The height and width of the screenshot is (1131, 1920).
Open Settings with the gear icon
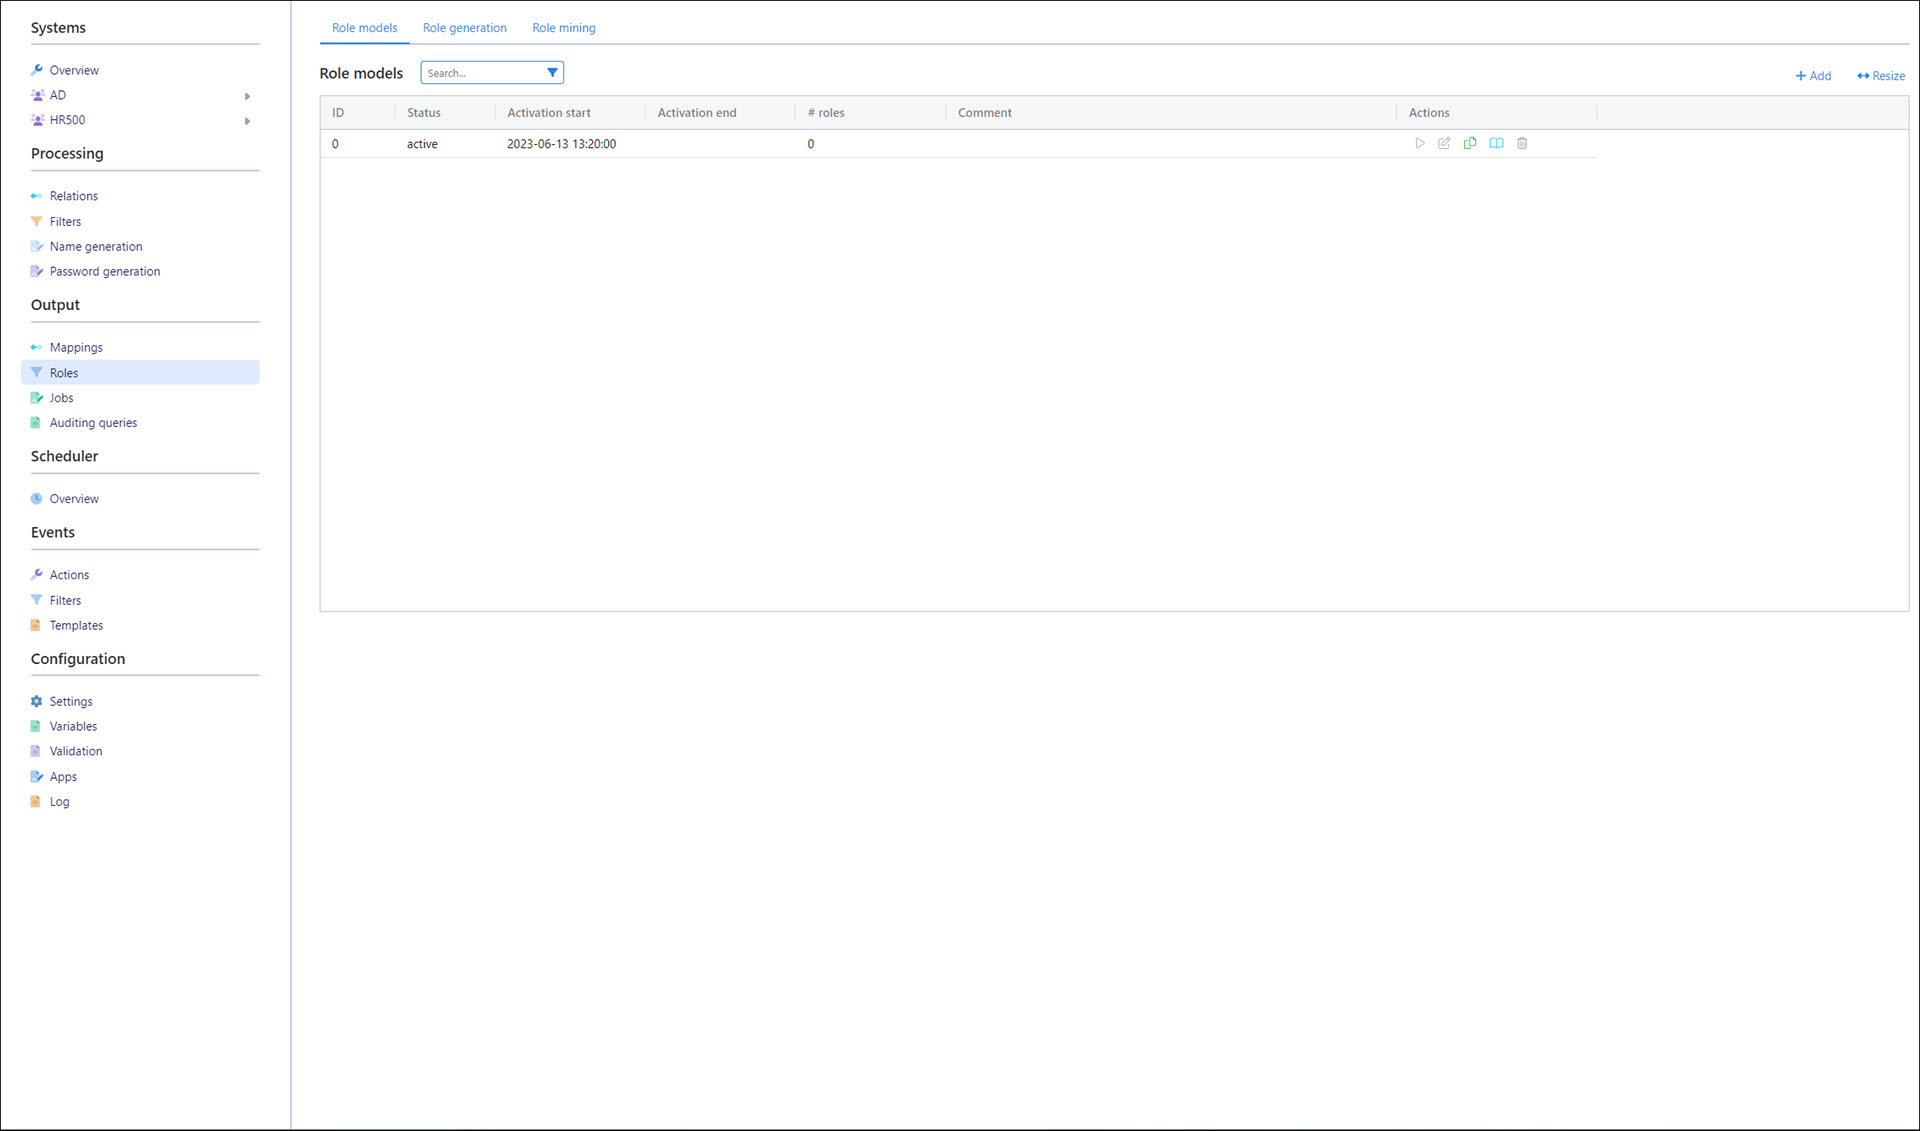coord(70,701)
